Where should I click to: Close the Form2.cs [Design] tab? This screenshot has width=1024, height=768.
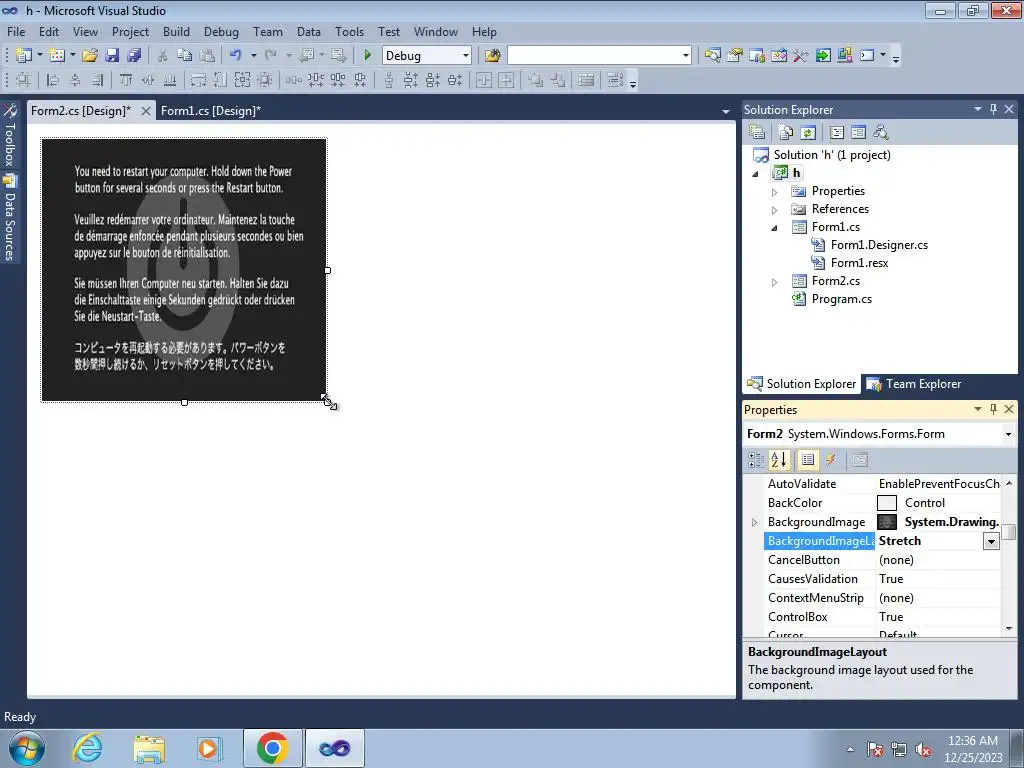146,111
